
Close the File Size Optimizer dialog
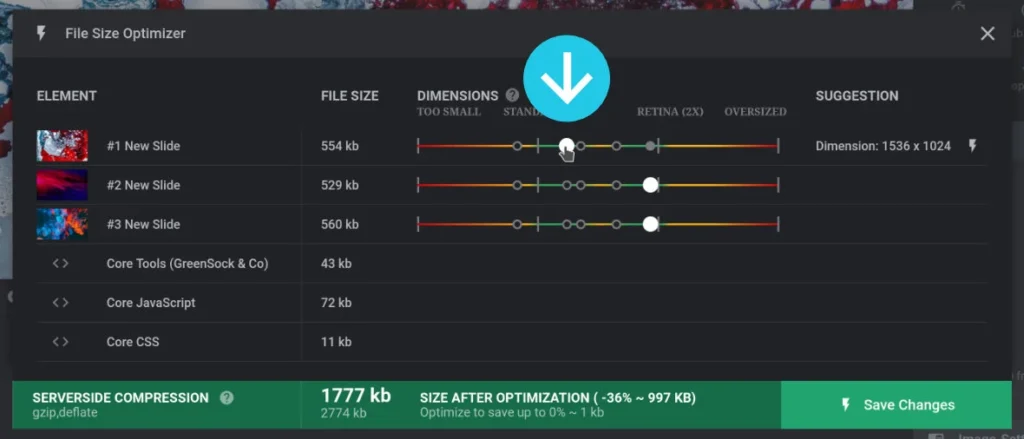[x=987, y=33]
